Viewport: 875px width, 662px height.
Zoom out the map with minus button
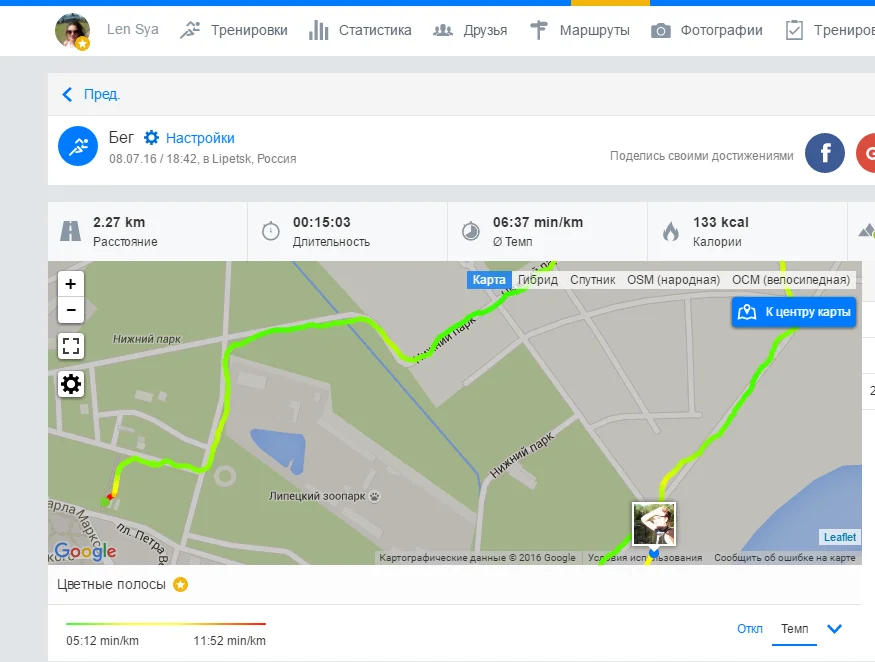click(71, 310)
